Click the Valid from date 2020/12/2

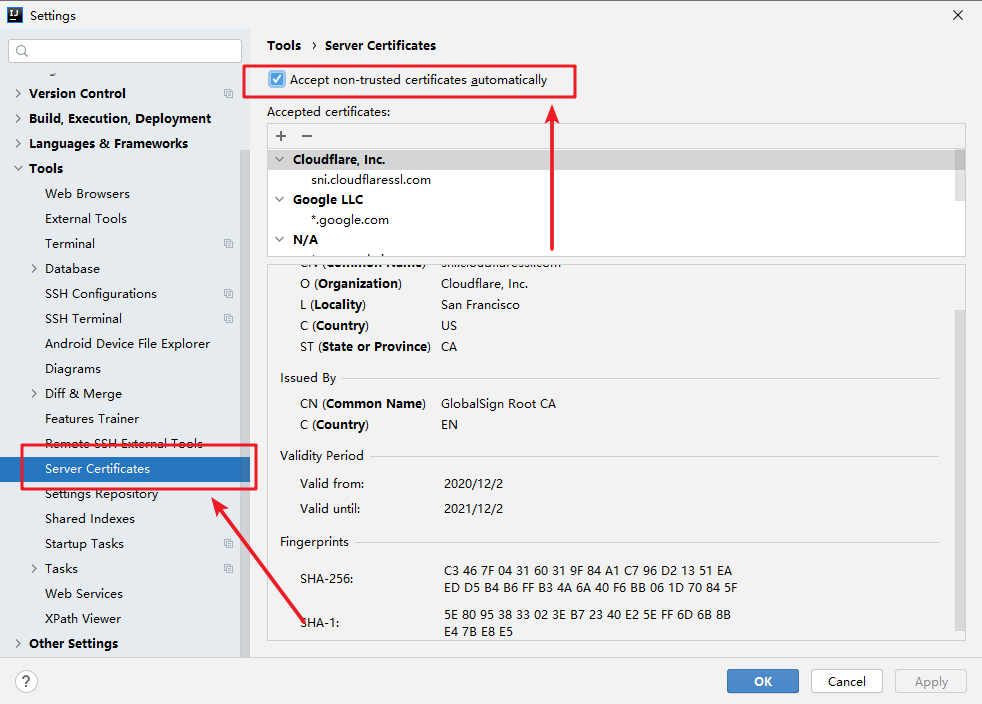click(x=473, y=484)
